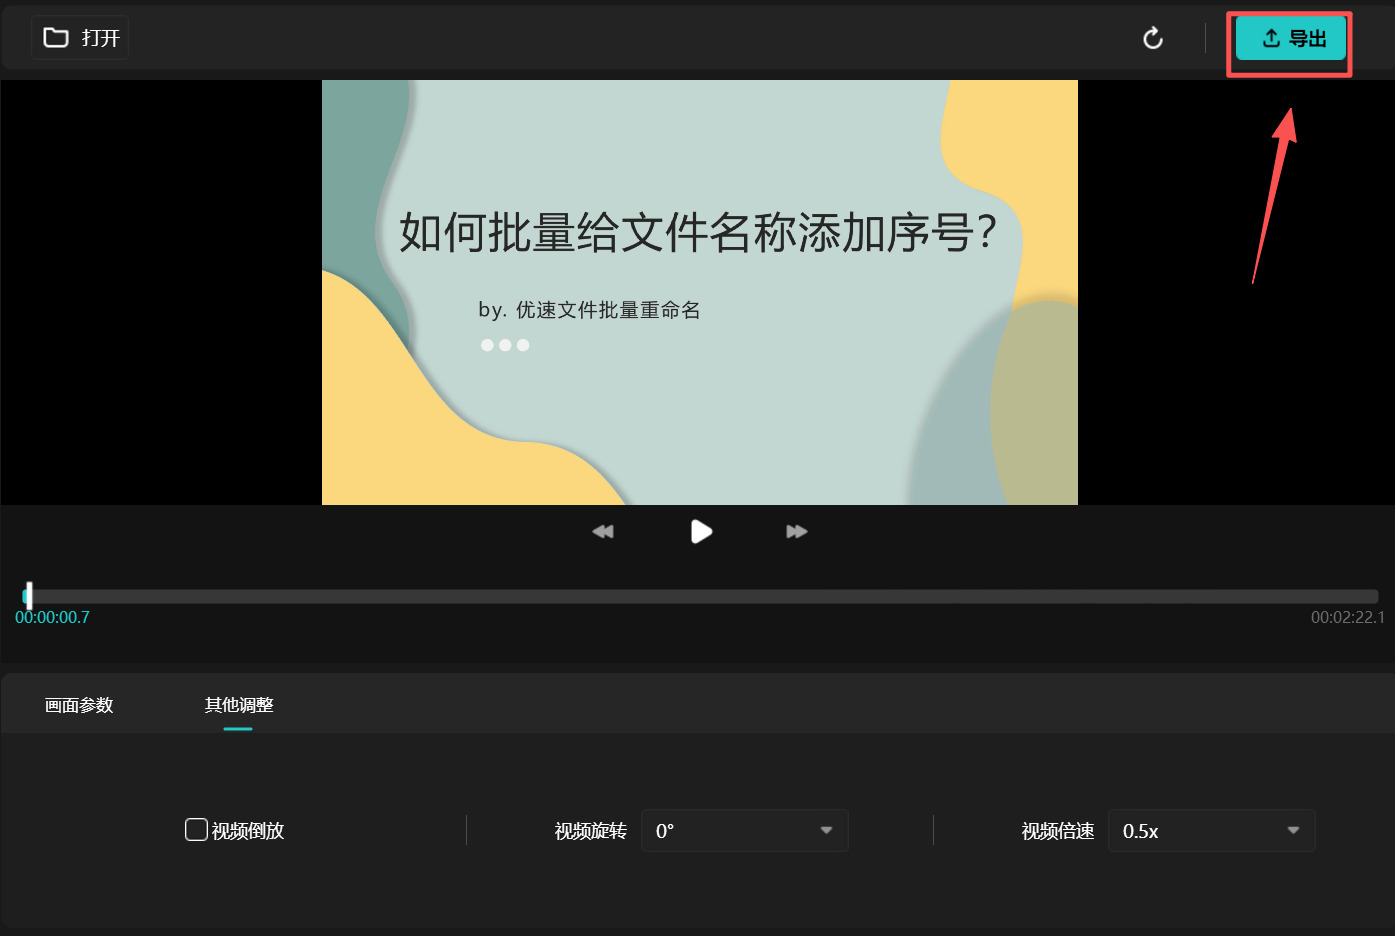The height and width of the screenshot is (936, 1395).
Task: Click the 打开 open file button
Action: tap(80, 36)
